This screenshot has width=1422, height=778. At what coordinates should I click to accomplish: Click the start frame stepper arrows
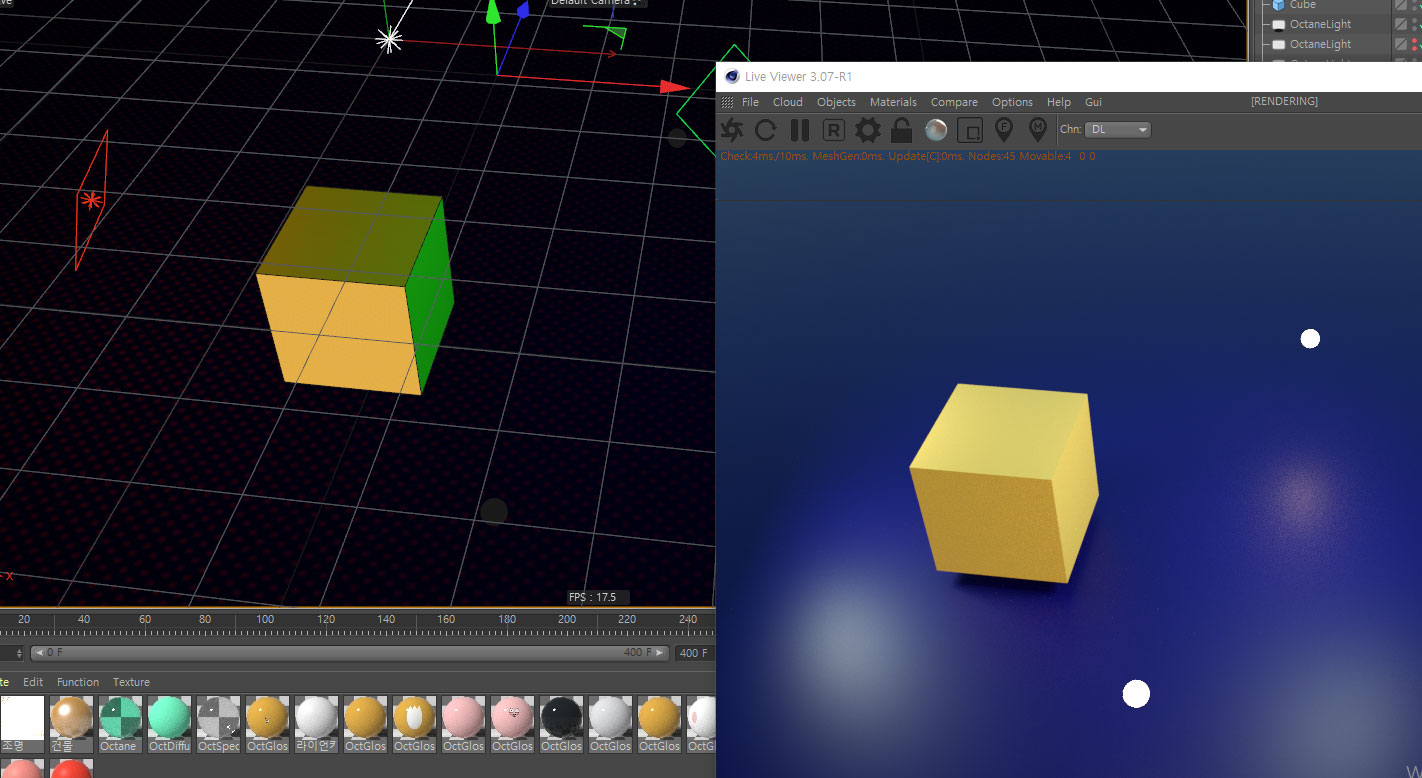click(19, 653)
